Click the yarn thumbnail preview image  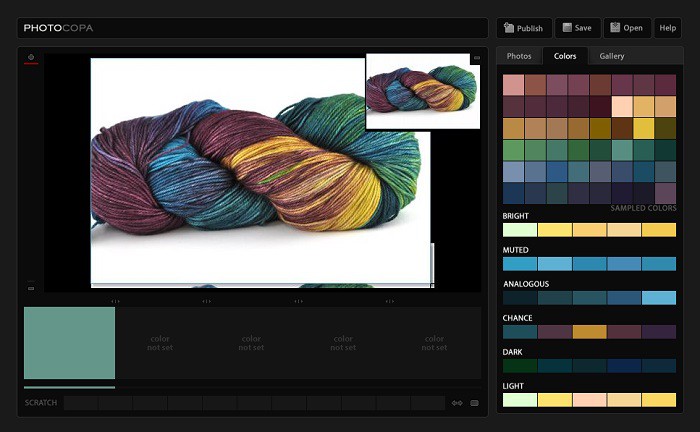423,92
